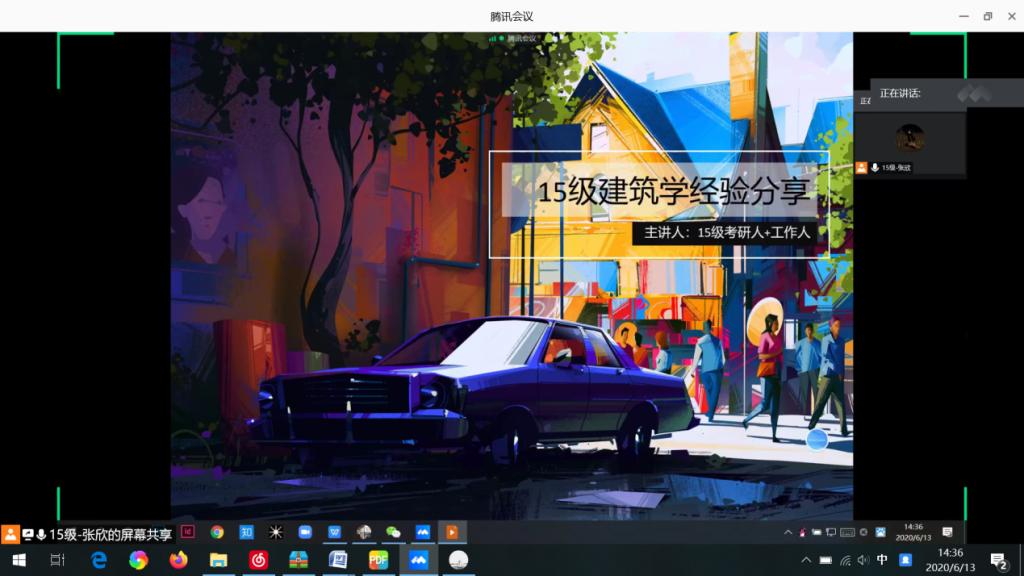Click the 正在讲话 speaker panel header
Viewport: 1024px width, 576px height.
pyautogui.click(x=900, y=93)
